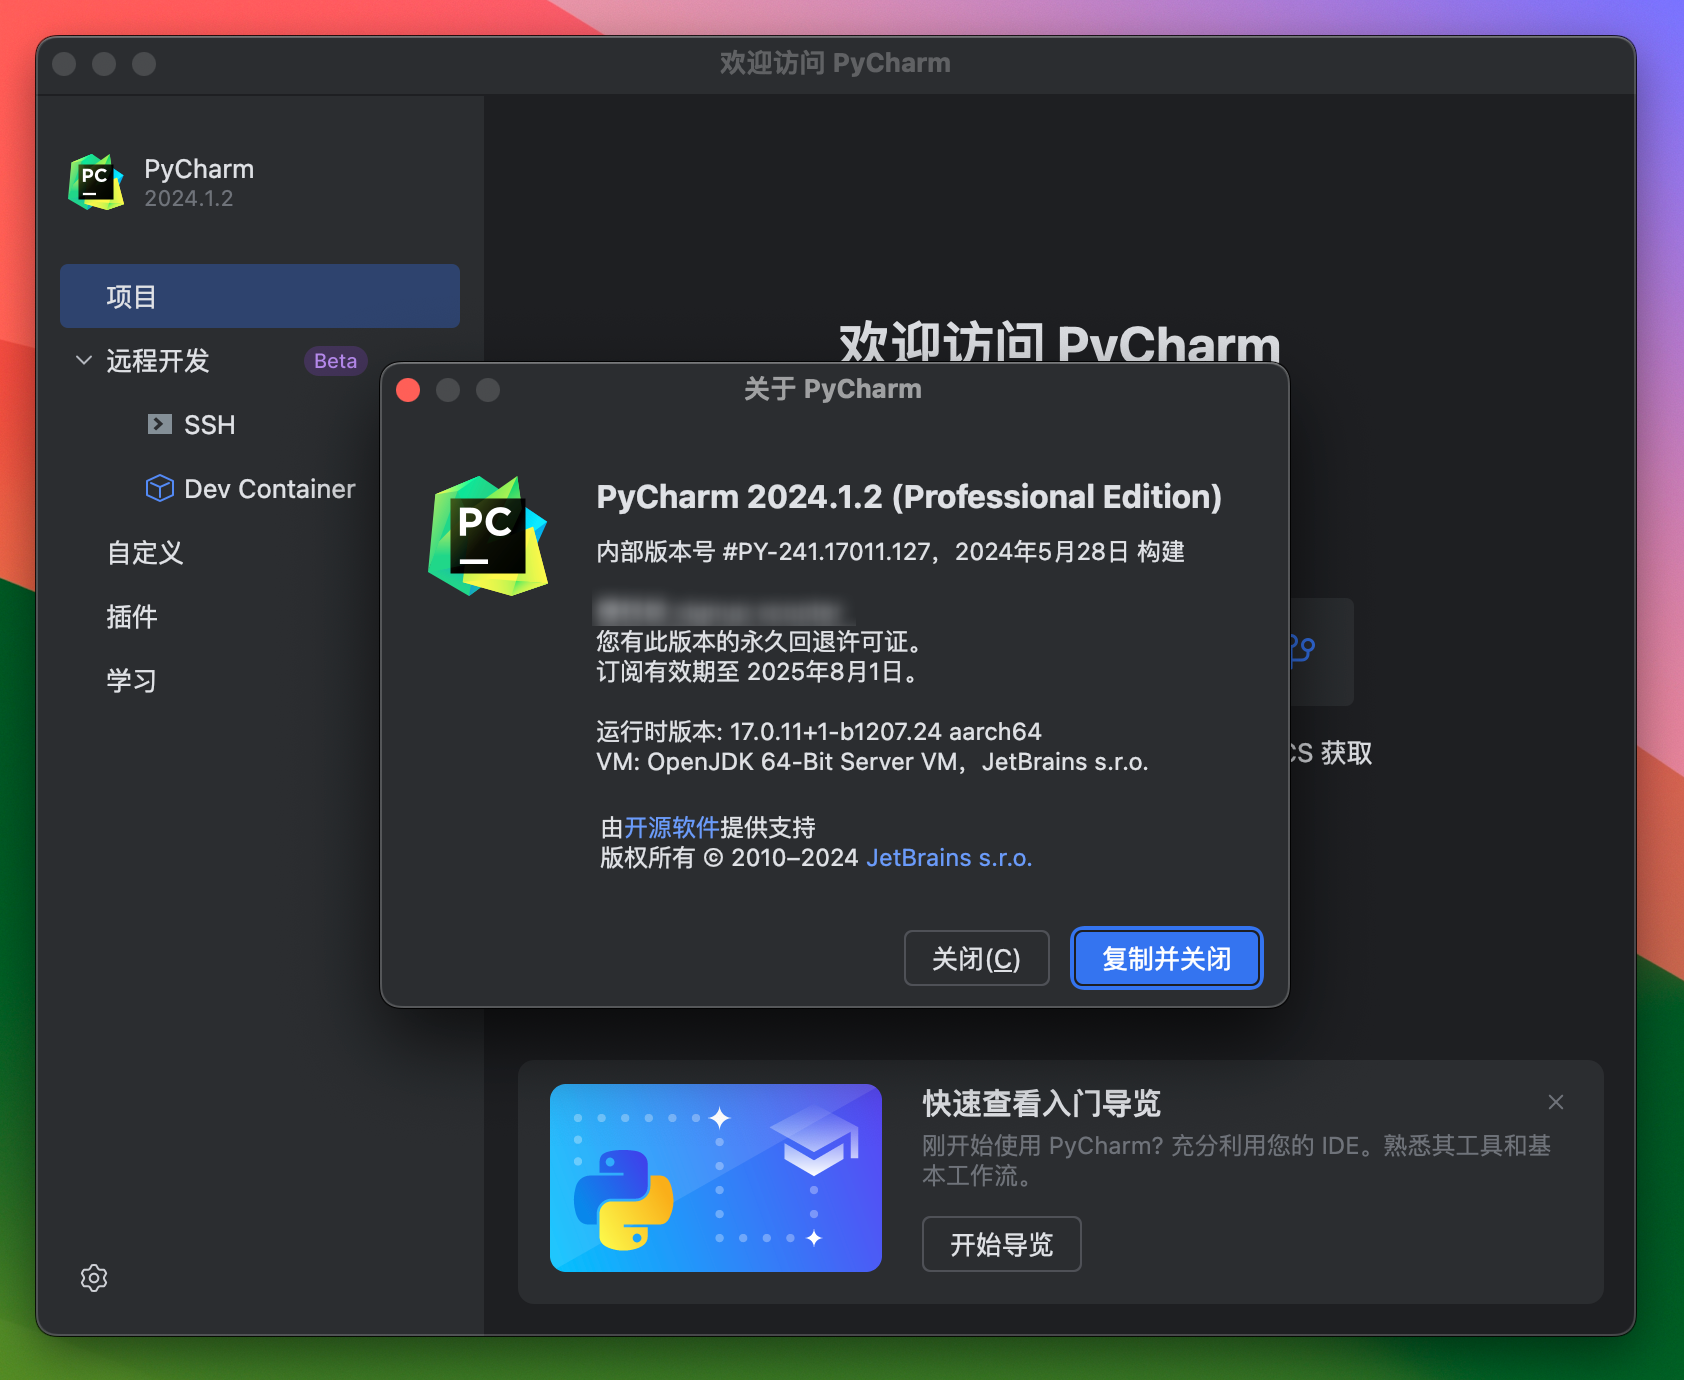Click the 刚开始使用 PyCharm? banner description
The image size is (1684, 1380).
pos(1236,1160)
